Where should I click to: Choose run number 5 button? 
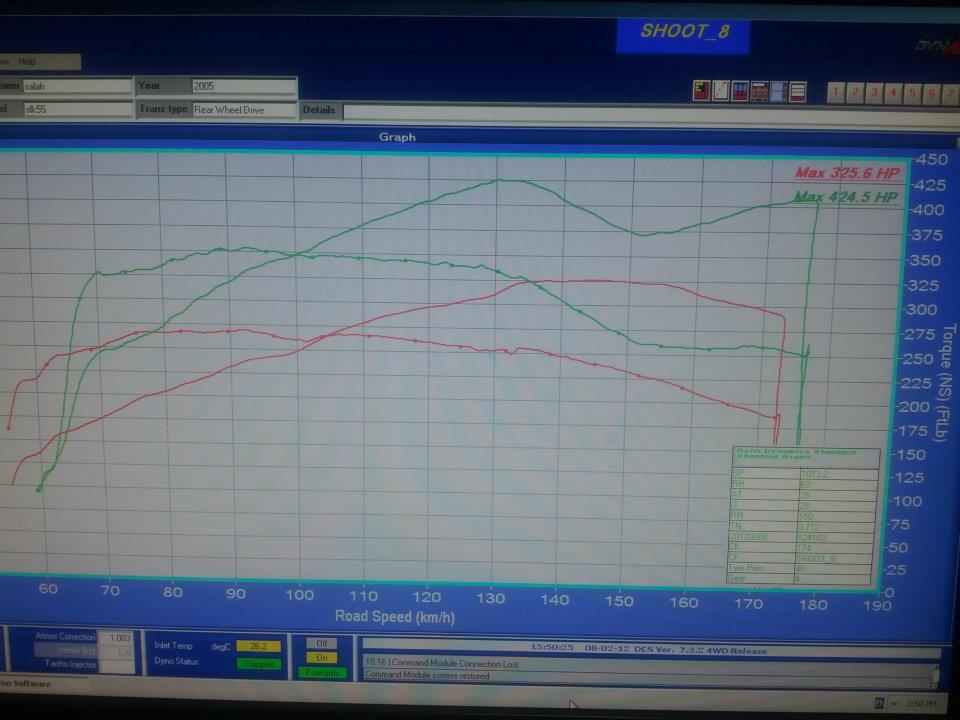click(x=912, y=93)
